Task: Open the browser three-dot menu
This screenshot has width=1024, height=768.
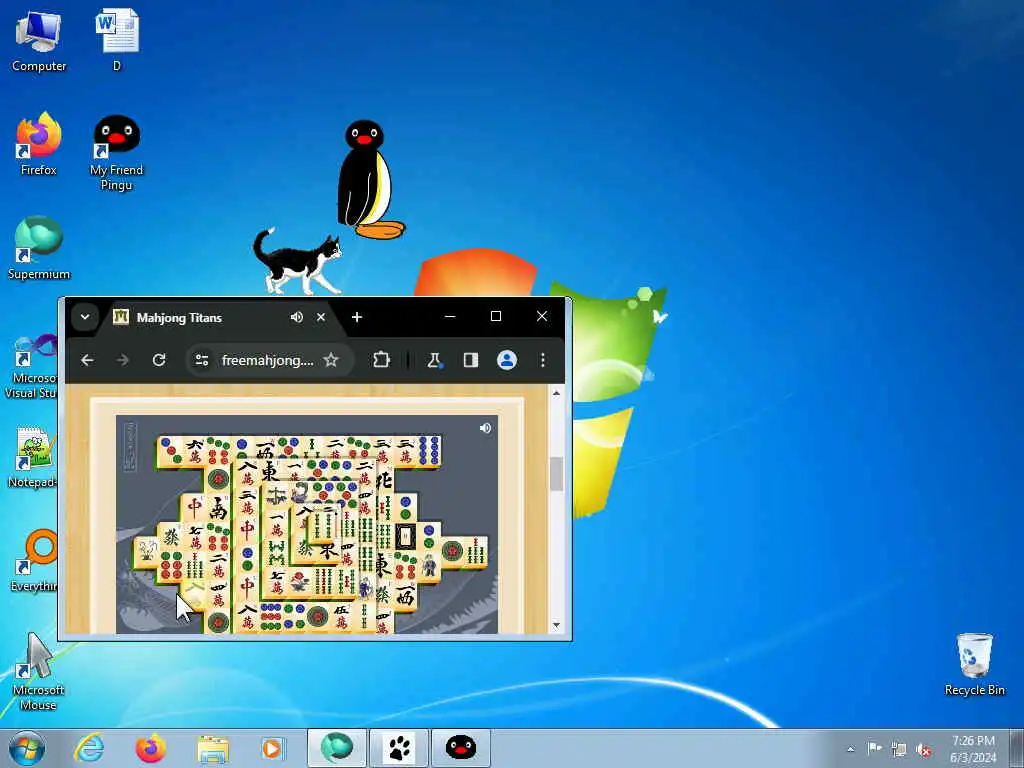Action: click(x=543, y=360)
